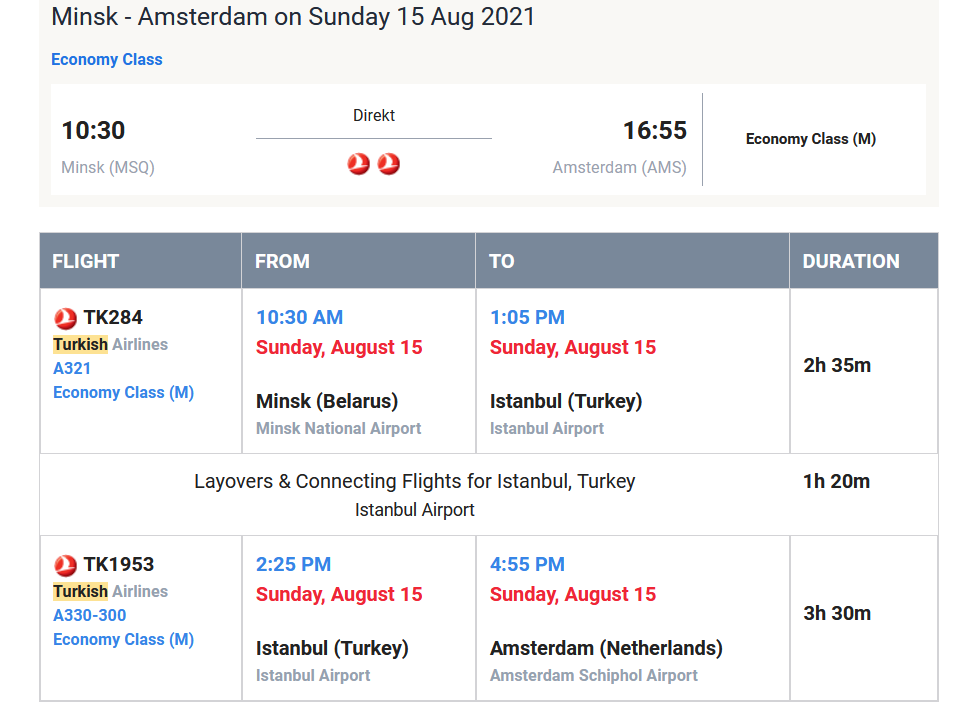Click Amsterdam Schiphol Airport text
This screenshot has width=977, height=715.
pos(594,676)
